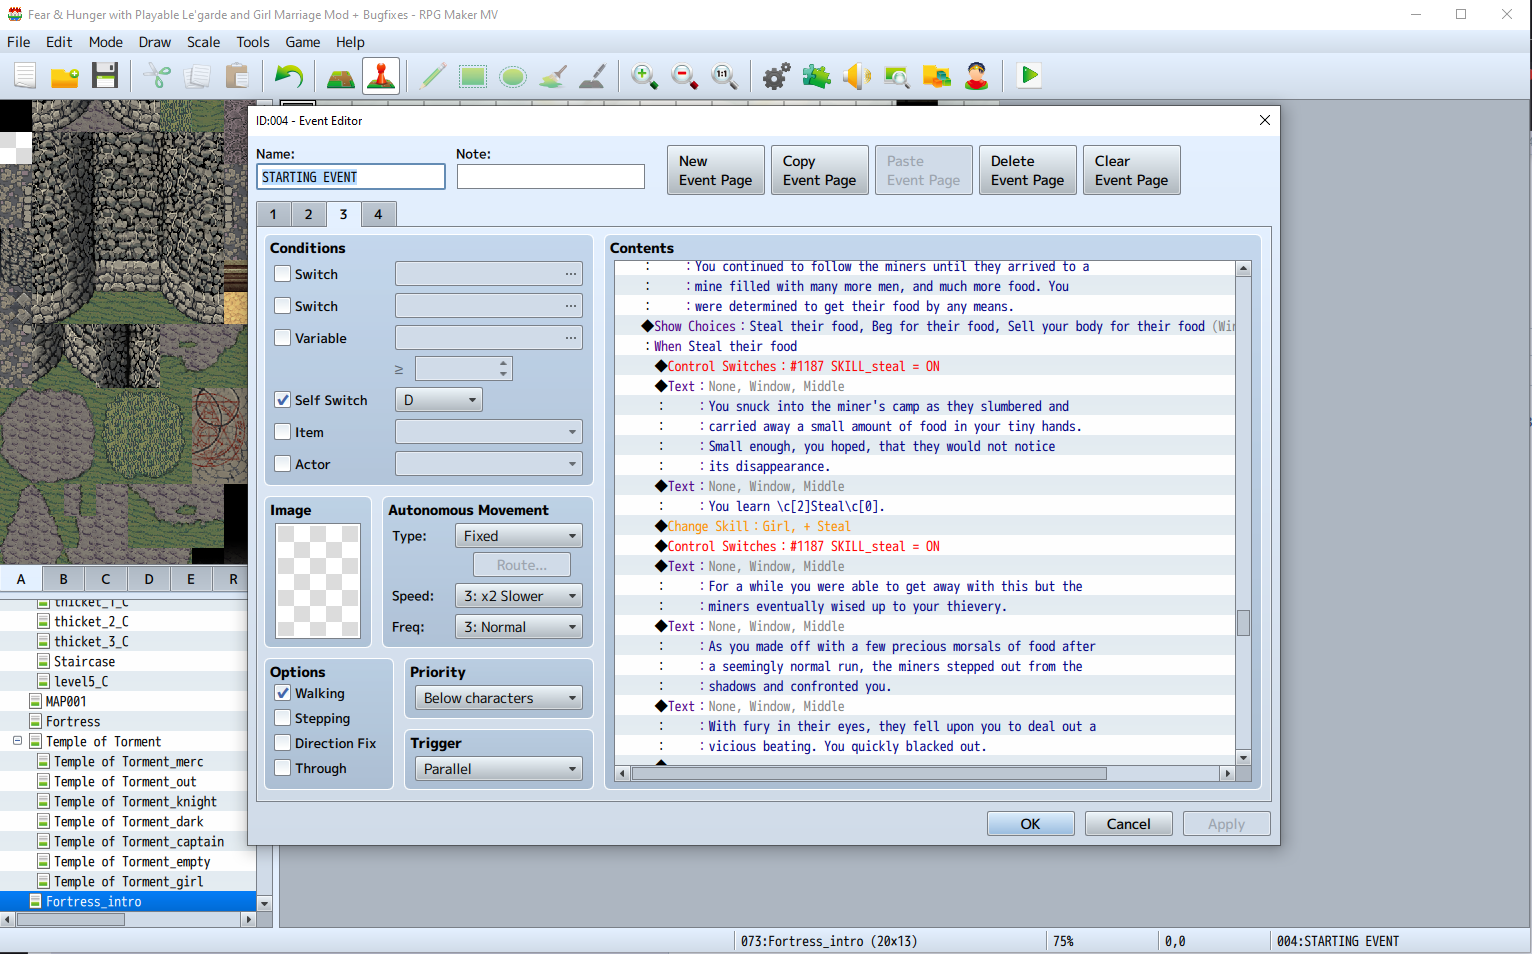1532x954 pixels.
Task: Save project with the floppy disk icon
Action: pyautogui.click(x=105, y=76)
